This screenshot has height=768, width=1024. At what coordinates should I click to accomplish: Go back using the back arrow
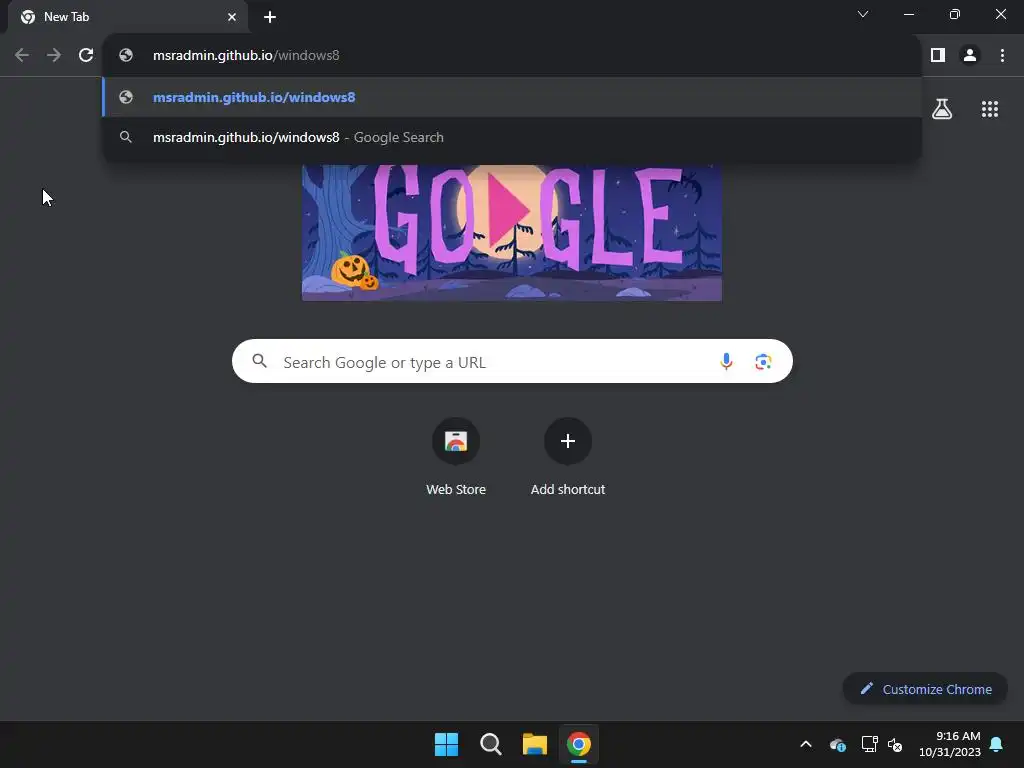[22, 56]
